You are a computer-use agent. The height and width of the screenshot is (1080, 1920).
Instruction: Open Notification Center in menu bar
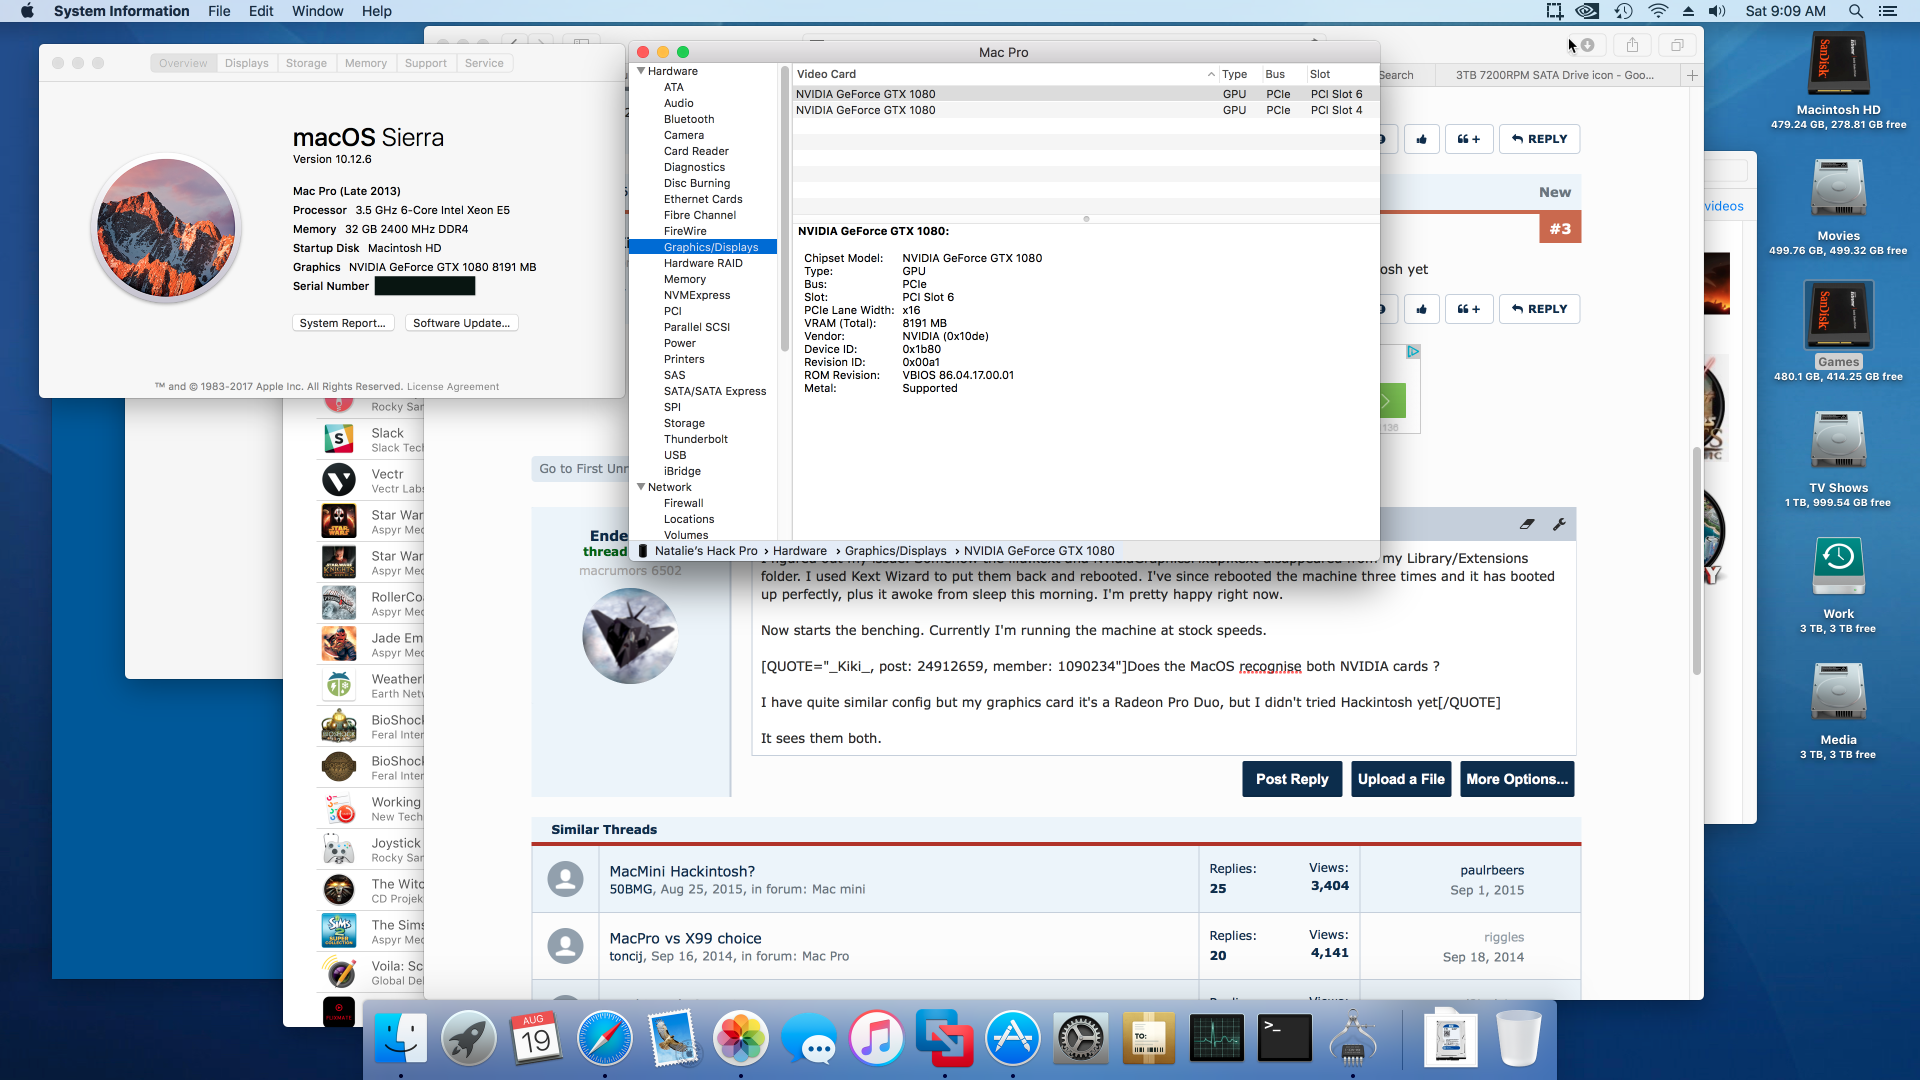coord(1888,11)
